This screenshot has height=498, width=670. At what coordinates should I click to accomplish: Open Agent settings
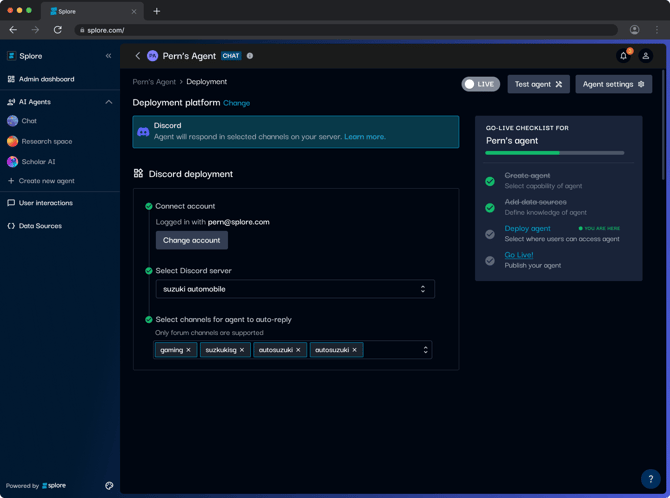pos(614,84)
